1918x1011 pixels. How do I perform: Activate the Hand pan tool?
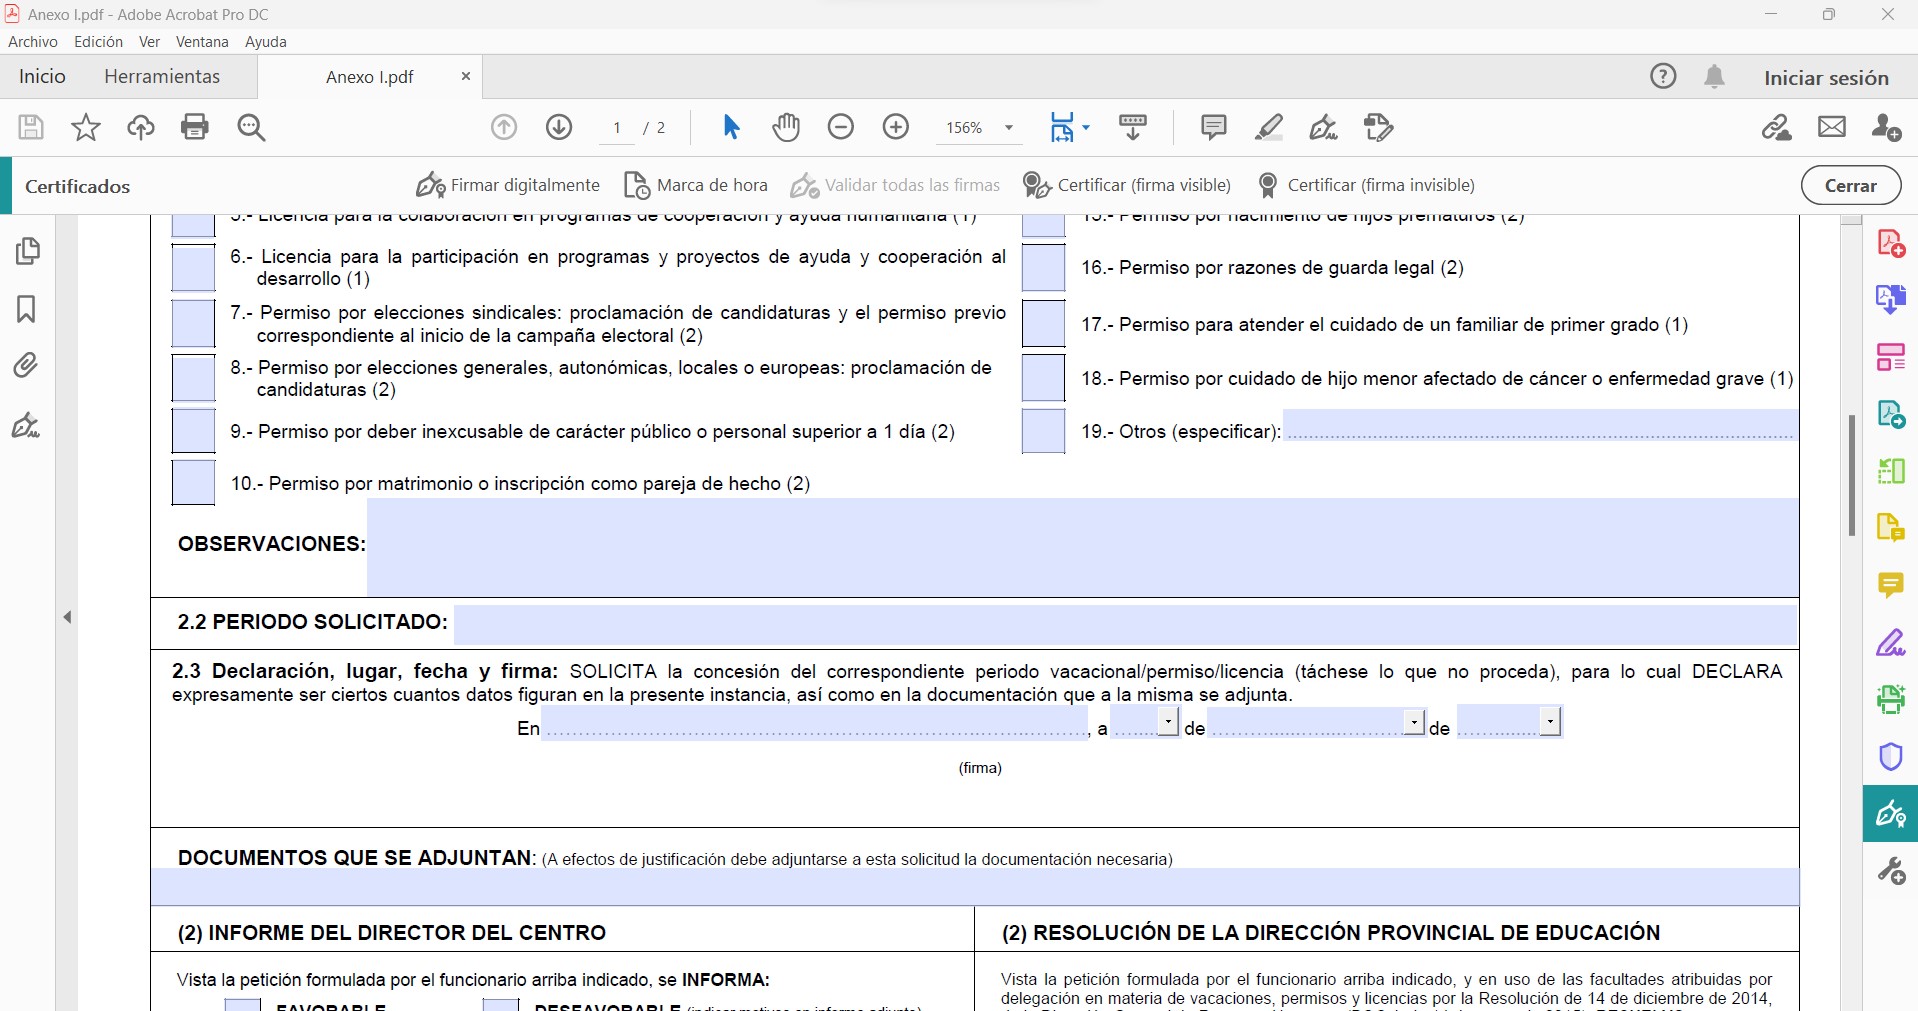coord(787,127)
